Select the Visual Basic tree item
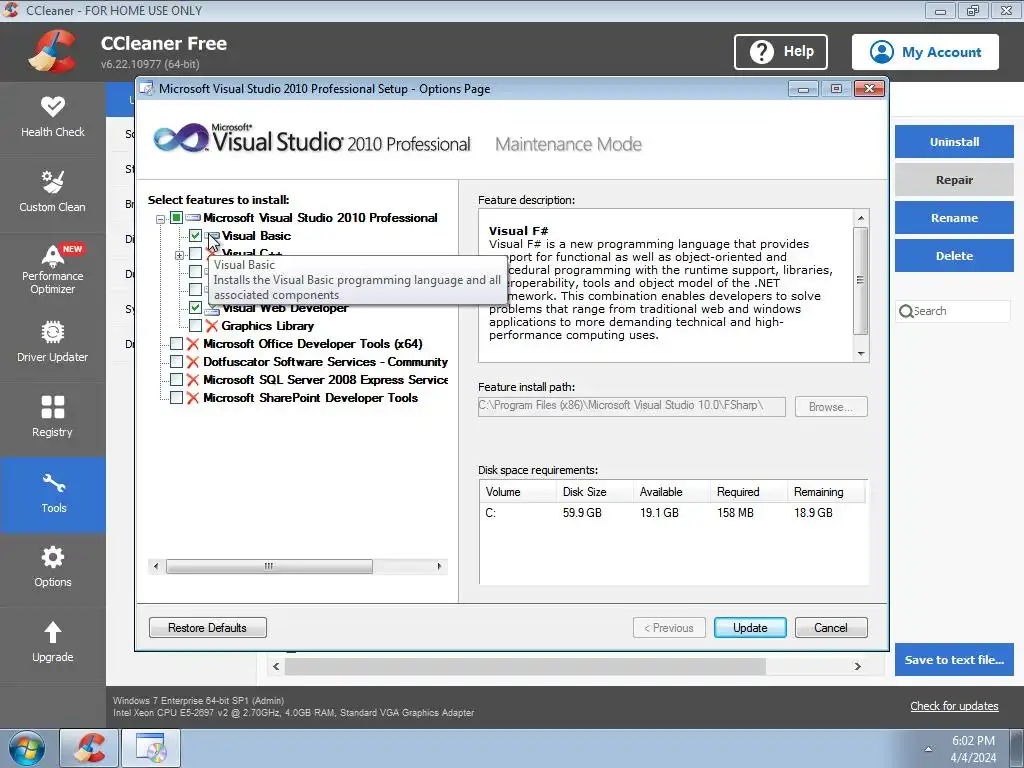Viewport: 1024px width, 768px height. pos(256,236)
